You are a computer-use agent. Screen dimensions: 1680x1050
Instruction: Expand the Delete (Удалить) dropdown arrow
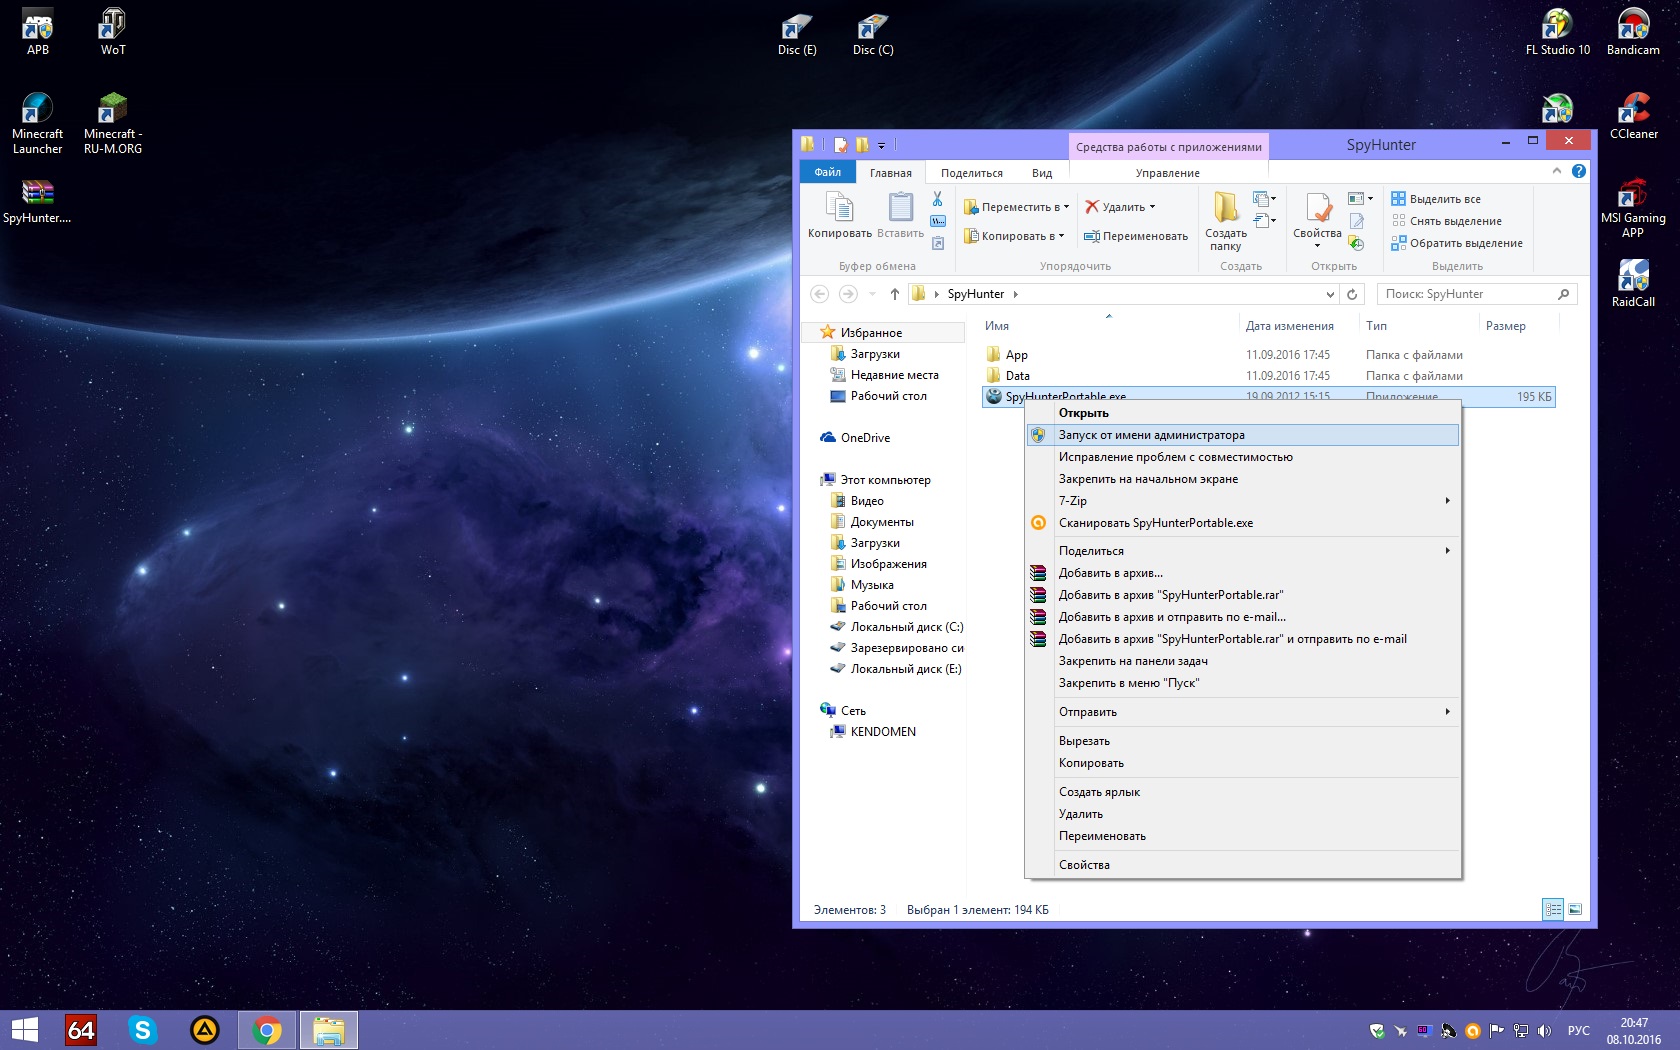[1152, 207]
